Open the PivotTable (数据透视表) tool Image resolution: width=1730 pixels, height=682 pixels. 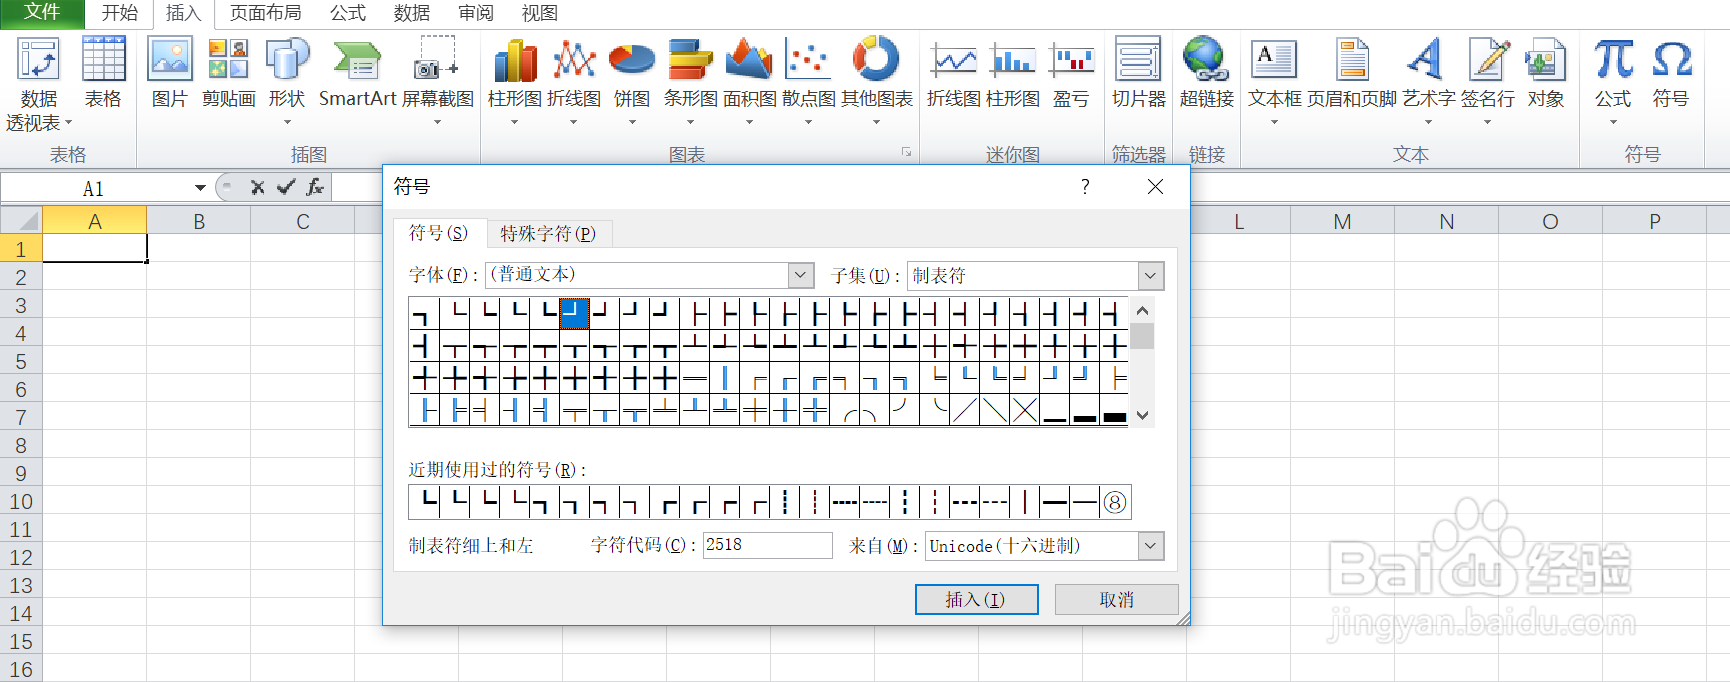[x=39, y=84]
